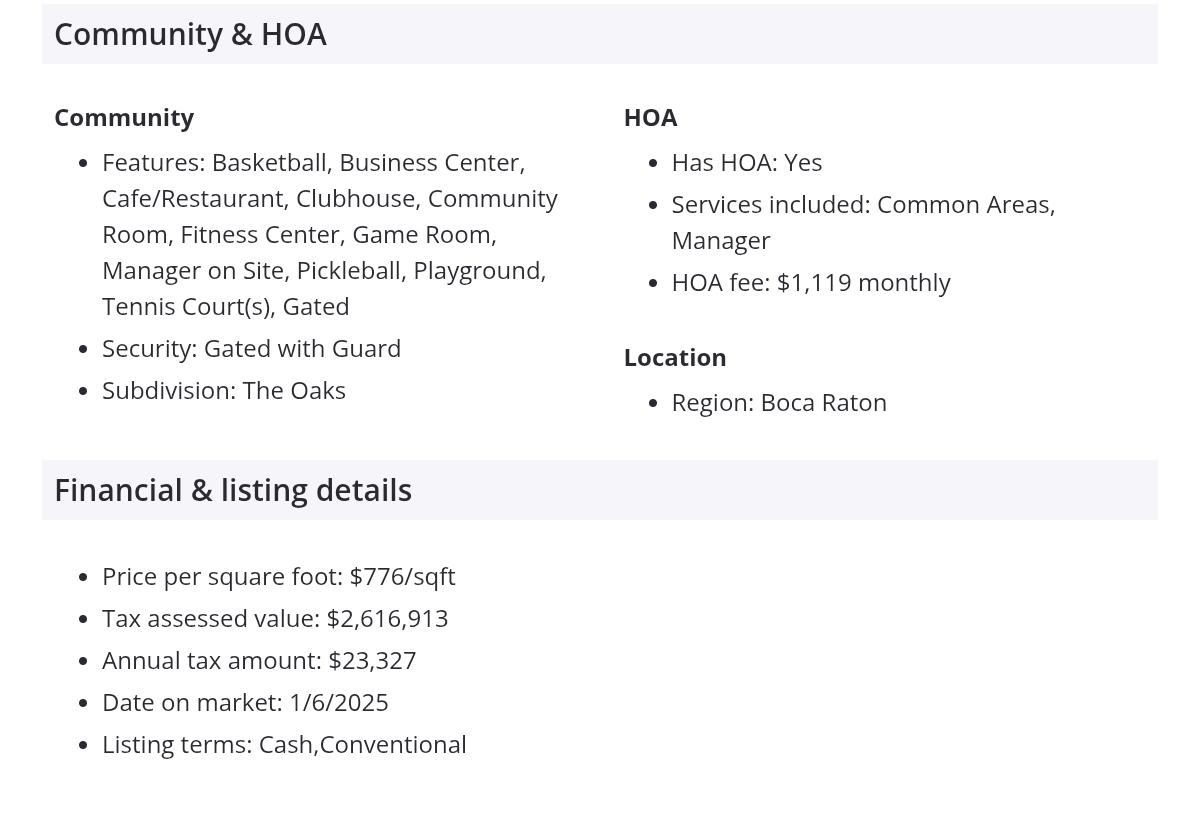
Task: Click Security: Gated with Guard
Action: click(x=251, y=348)
